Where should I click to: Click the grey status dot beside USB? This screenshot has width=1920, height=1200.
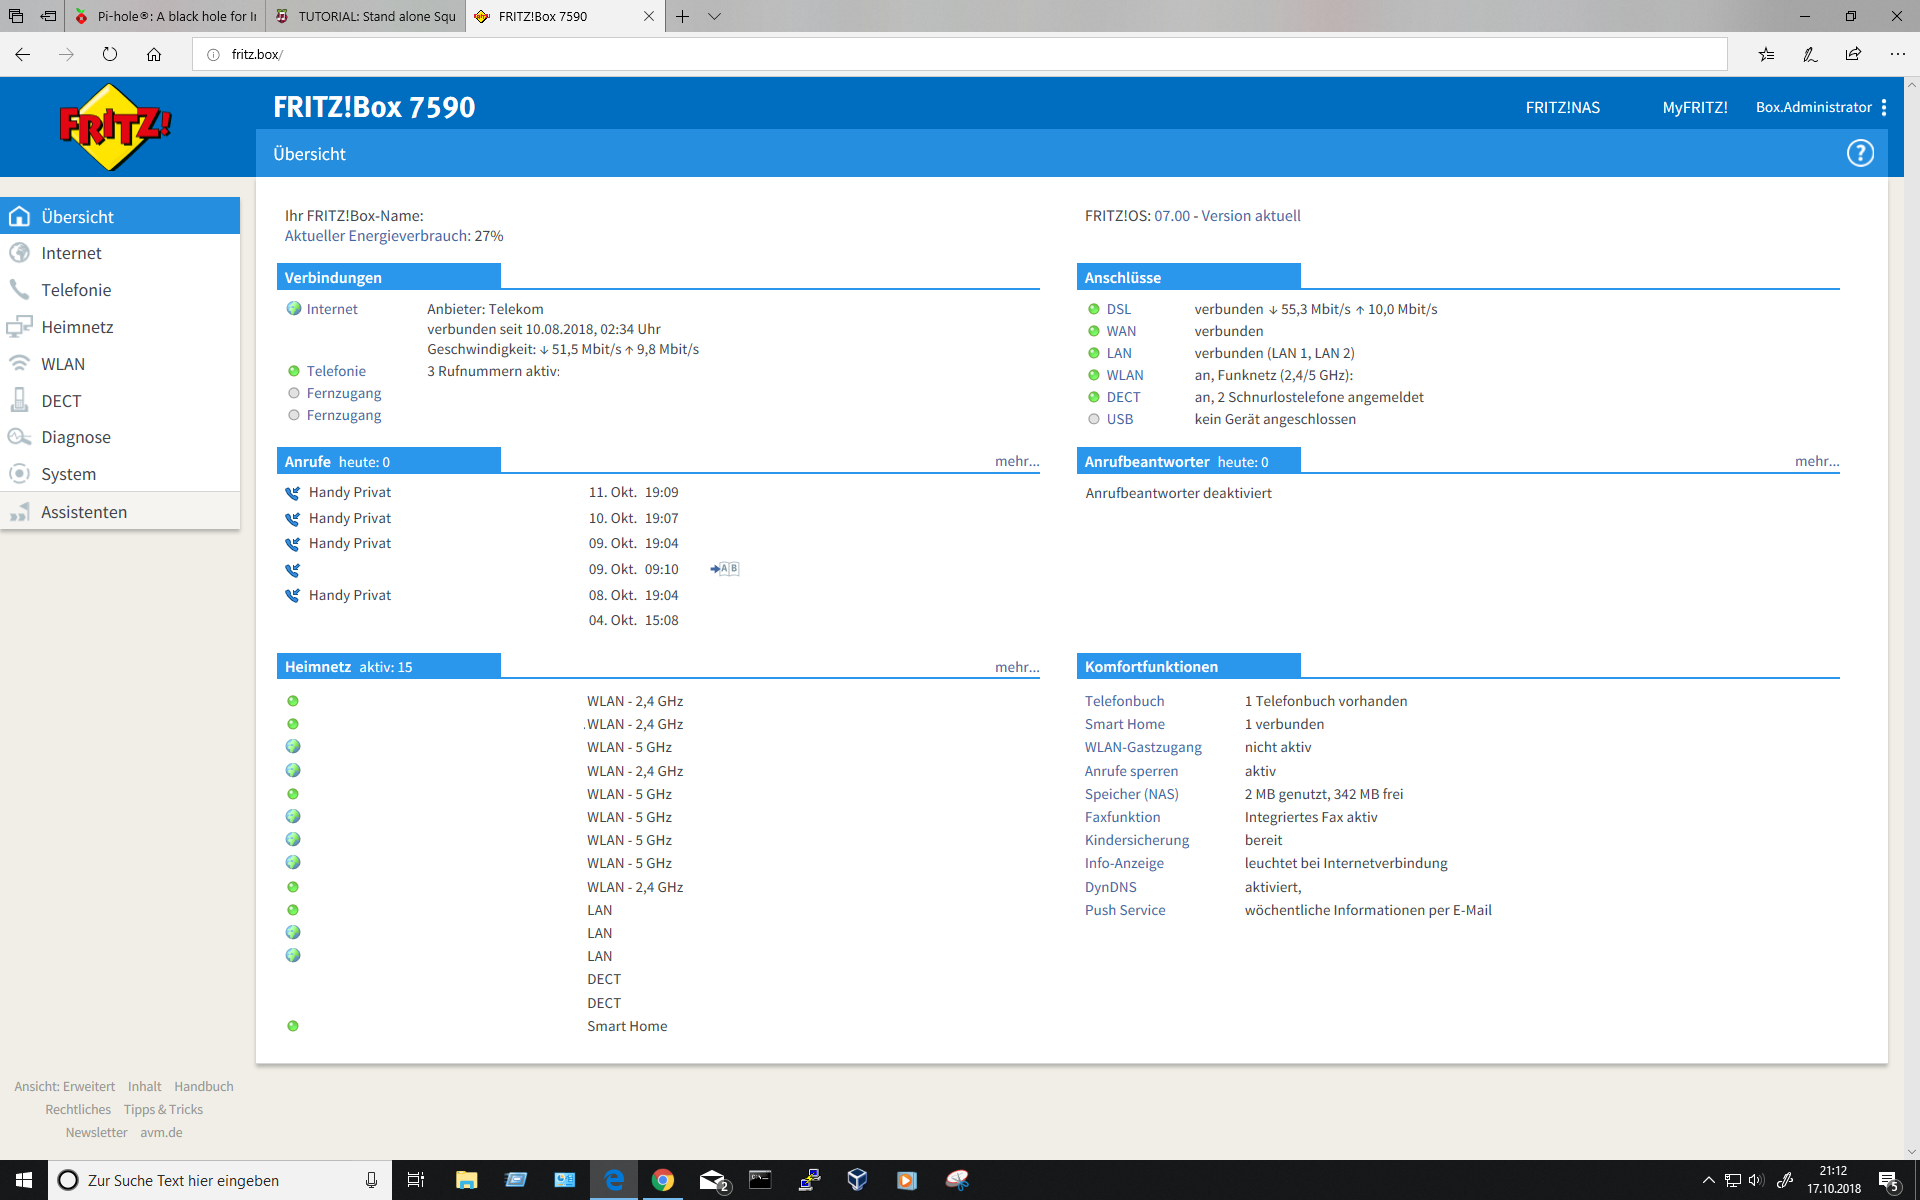coord(1094,419)
